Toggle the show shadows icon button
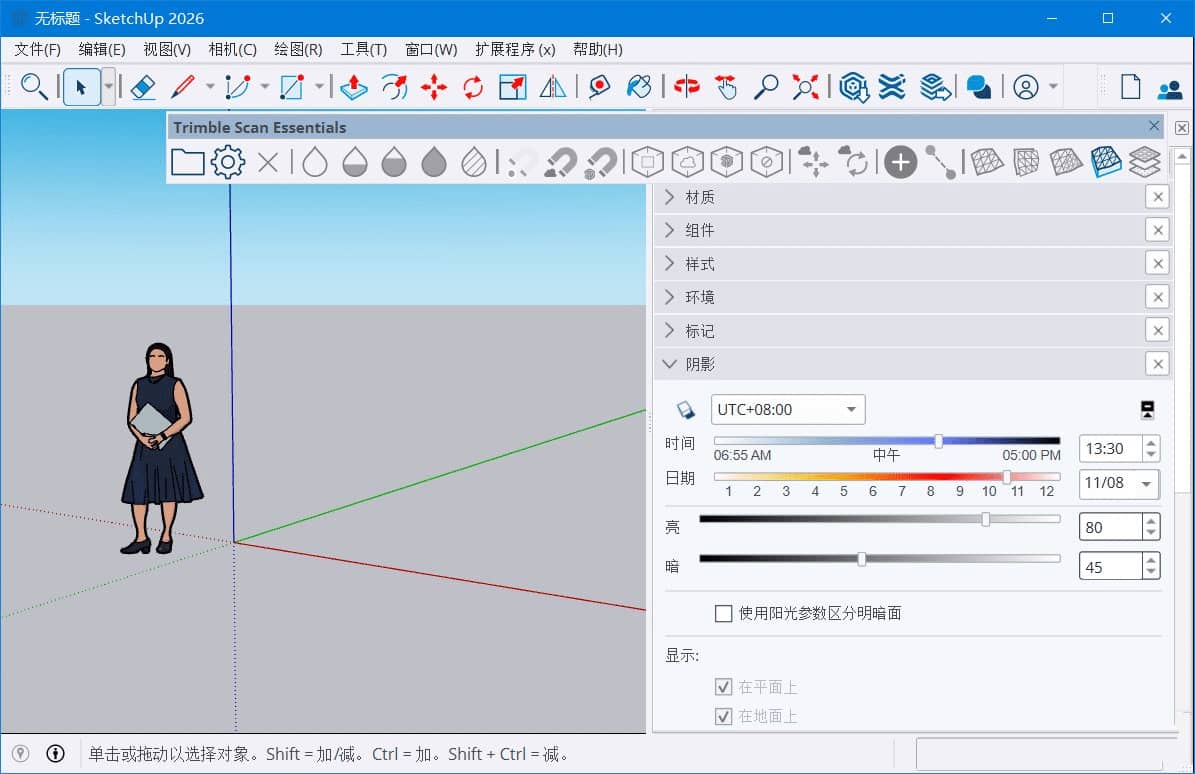This screenshot has width=1195, height=774. pyautogui.click(x=686, y=410)
